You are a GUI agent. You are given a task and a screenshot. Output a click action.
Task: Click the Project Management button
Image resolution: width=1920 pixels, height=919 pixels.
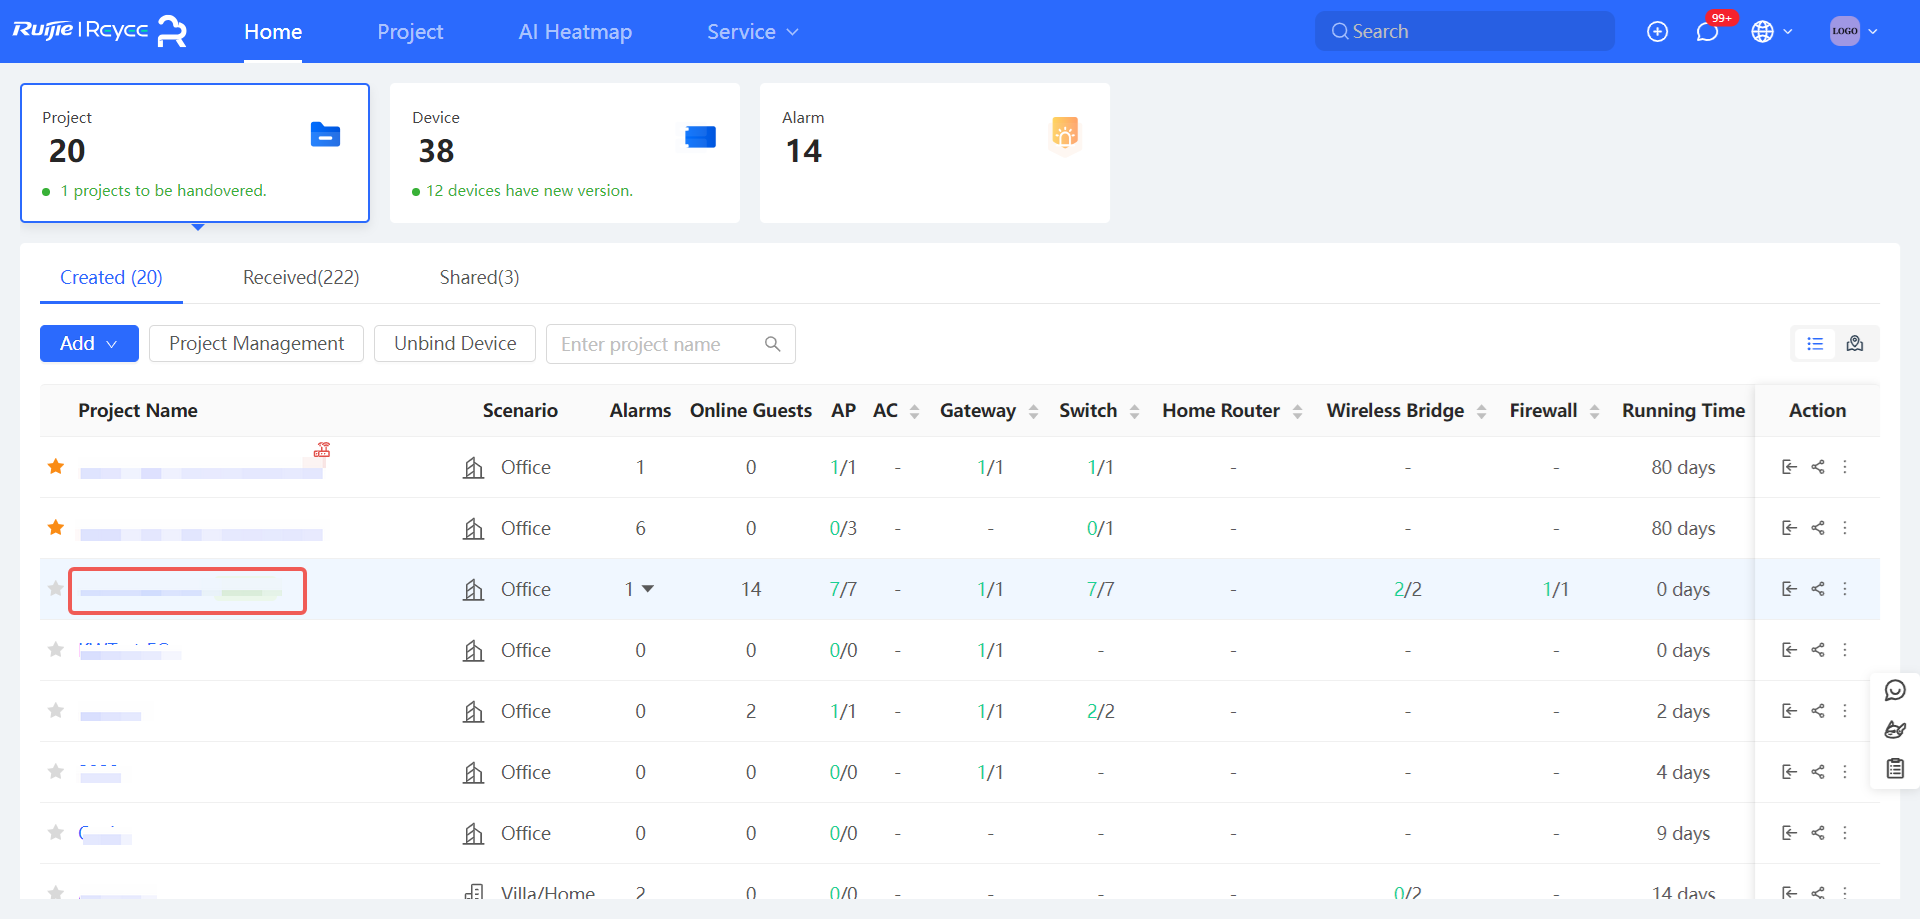pos(256,344)
